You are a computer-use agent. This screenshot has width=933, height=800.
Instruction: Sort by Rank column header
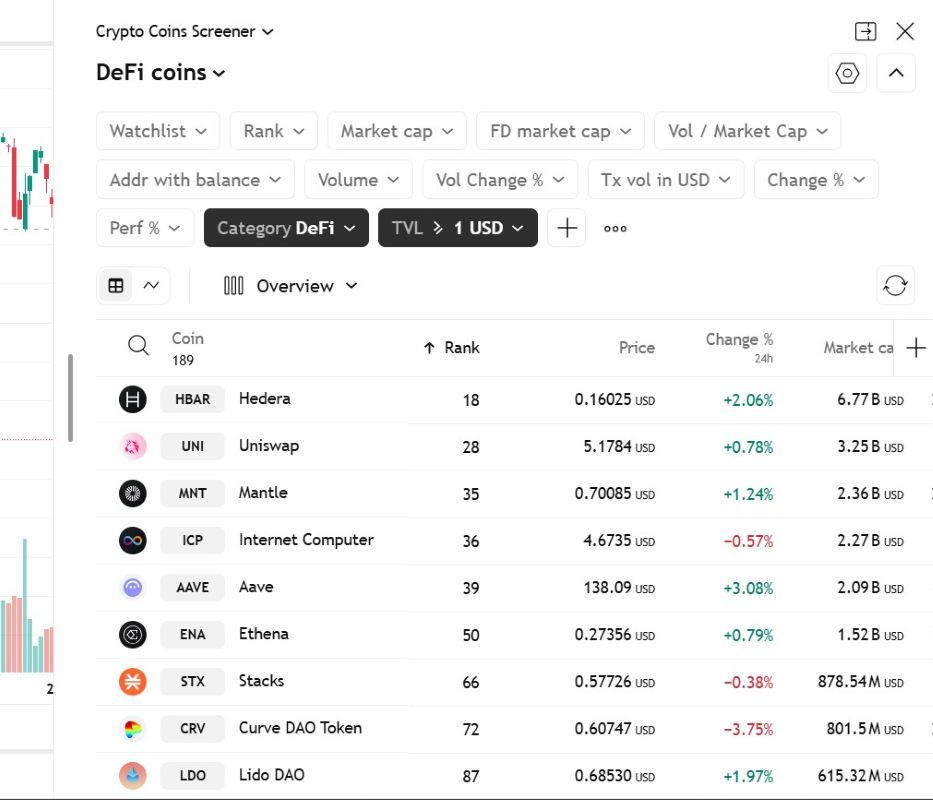point(452,348)
